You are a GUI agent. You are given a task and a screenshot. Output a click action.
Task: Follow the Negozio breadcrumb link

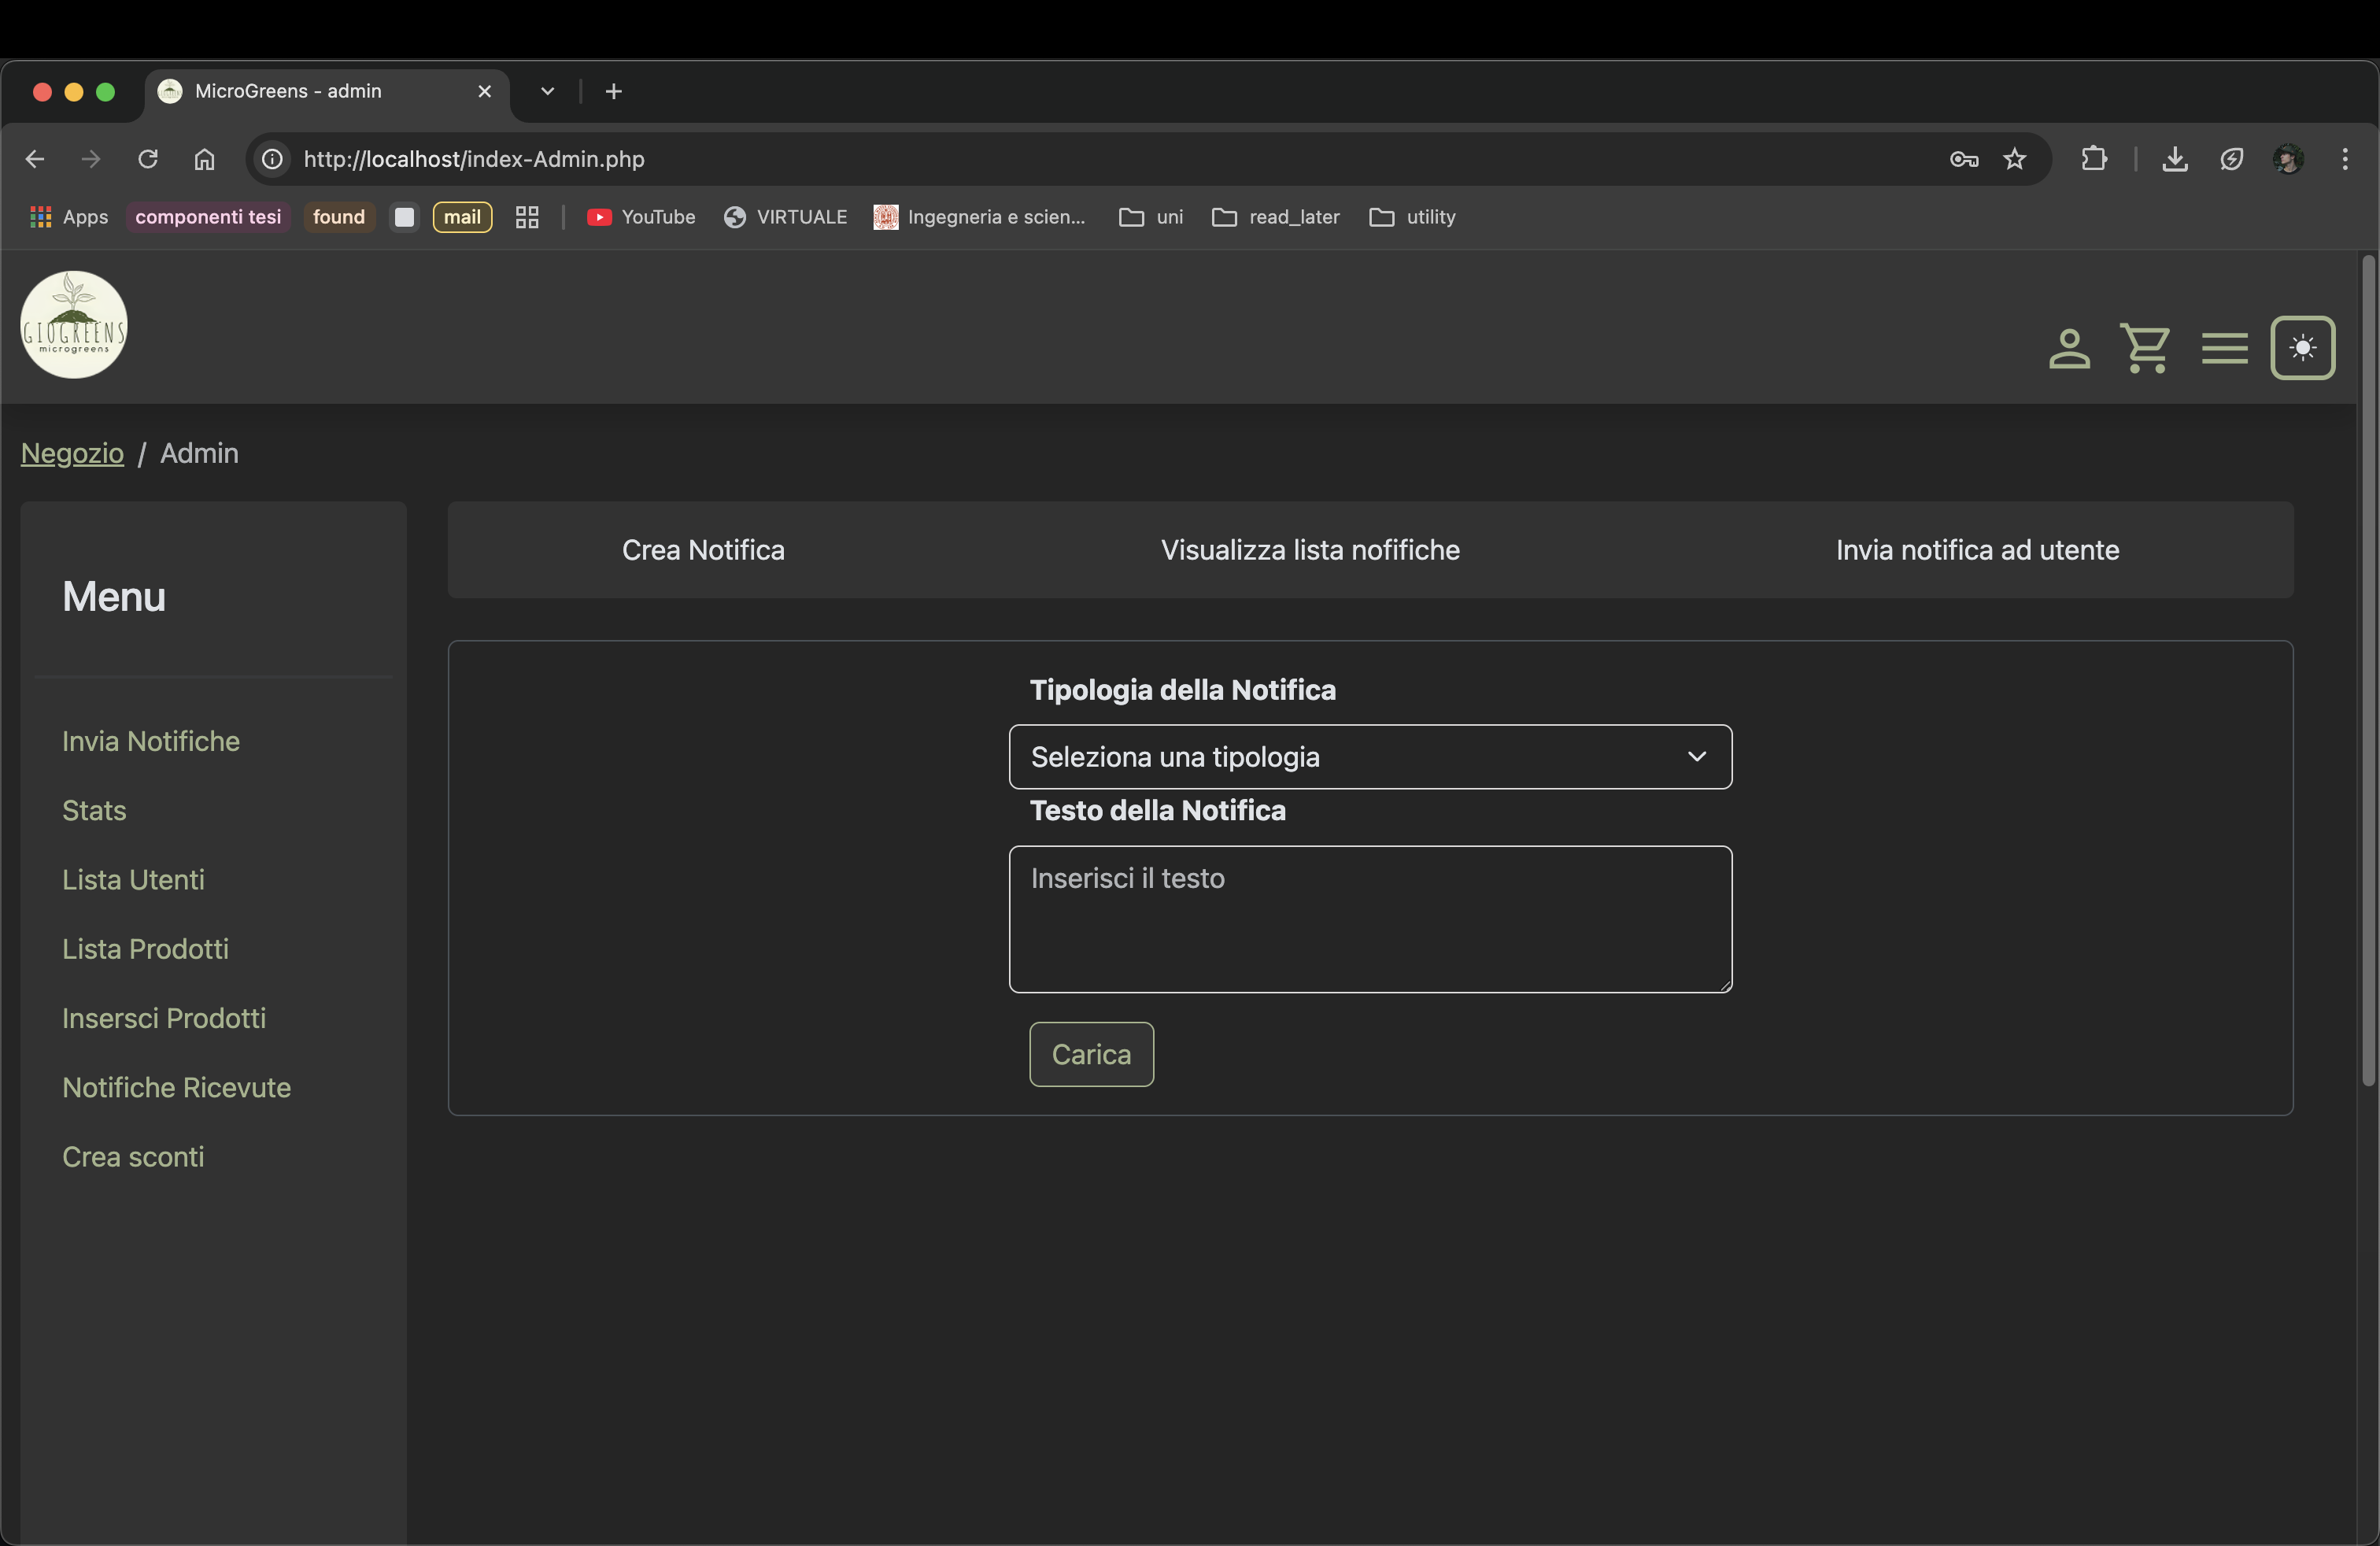pos(72,453)
